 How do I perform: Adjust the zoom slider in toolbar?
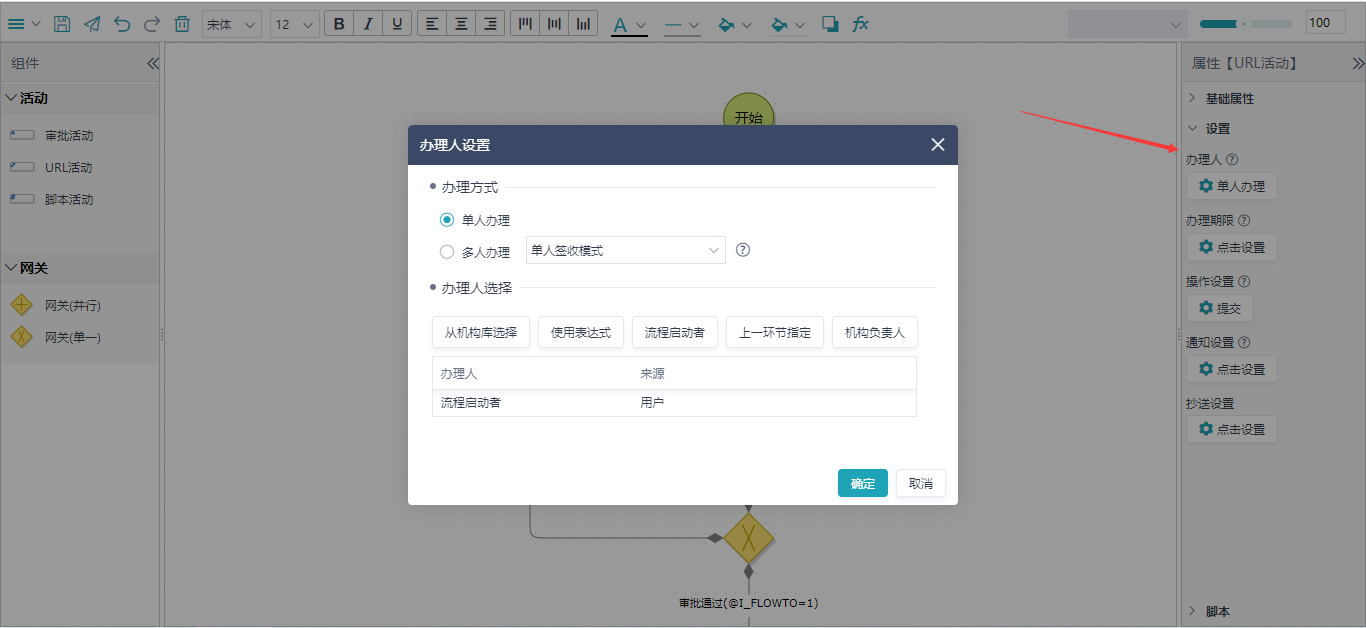1244,23
